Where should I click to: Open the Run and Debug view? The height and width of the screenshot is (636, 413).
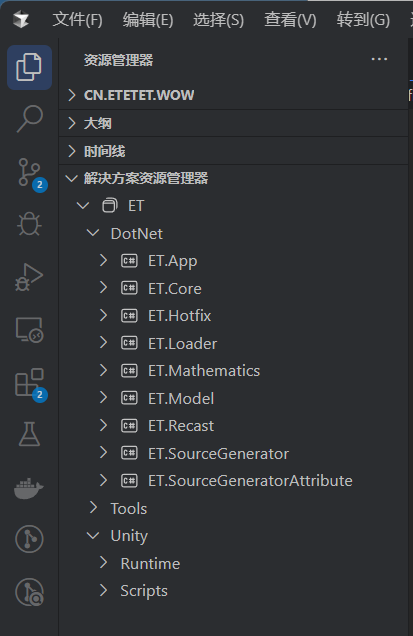29,277
